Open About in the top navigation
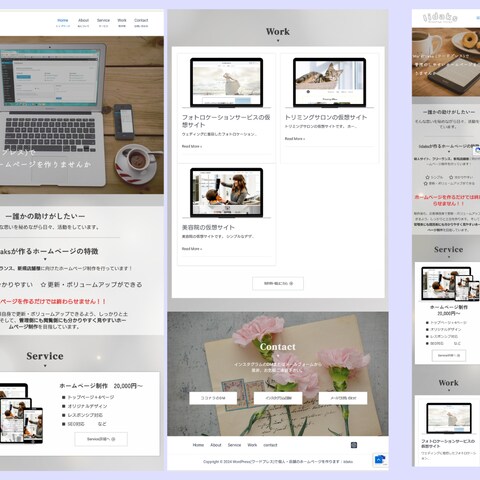Screen dimensions: 480x480 pos(83,22)
